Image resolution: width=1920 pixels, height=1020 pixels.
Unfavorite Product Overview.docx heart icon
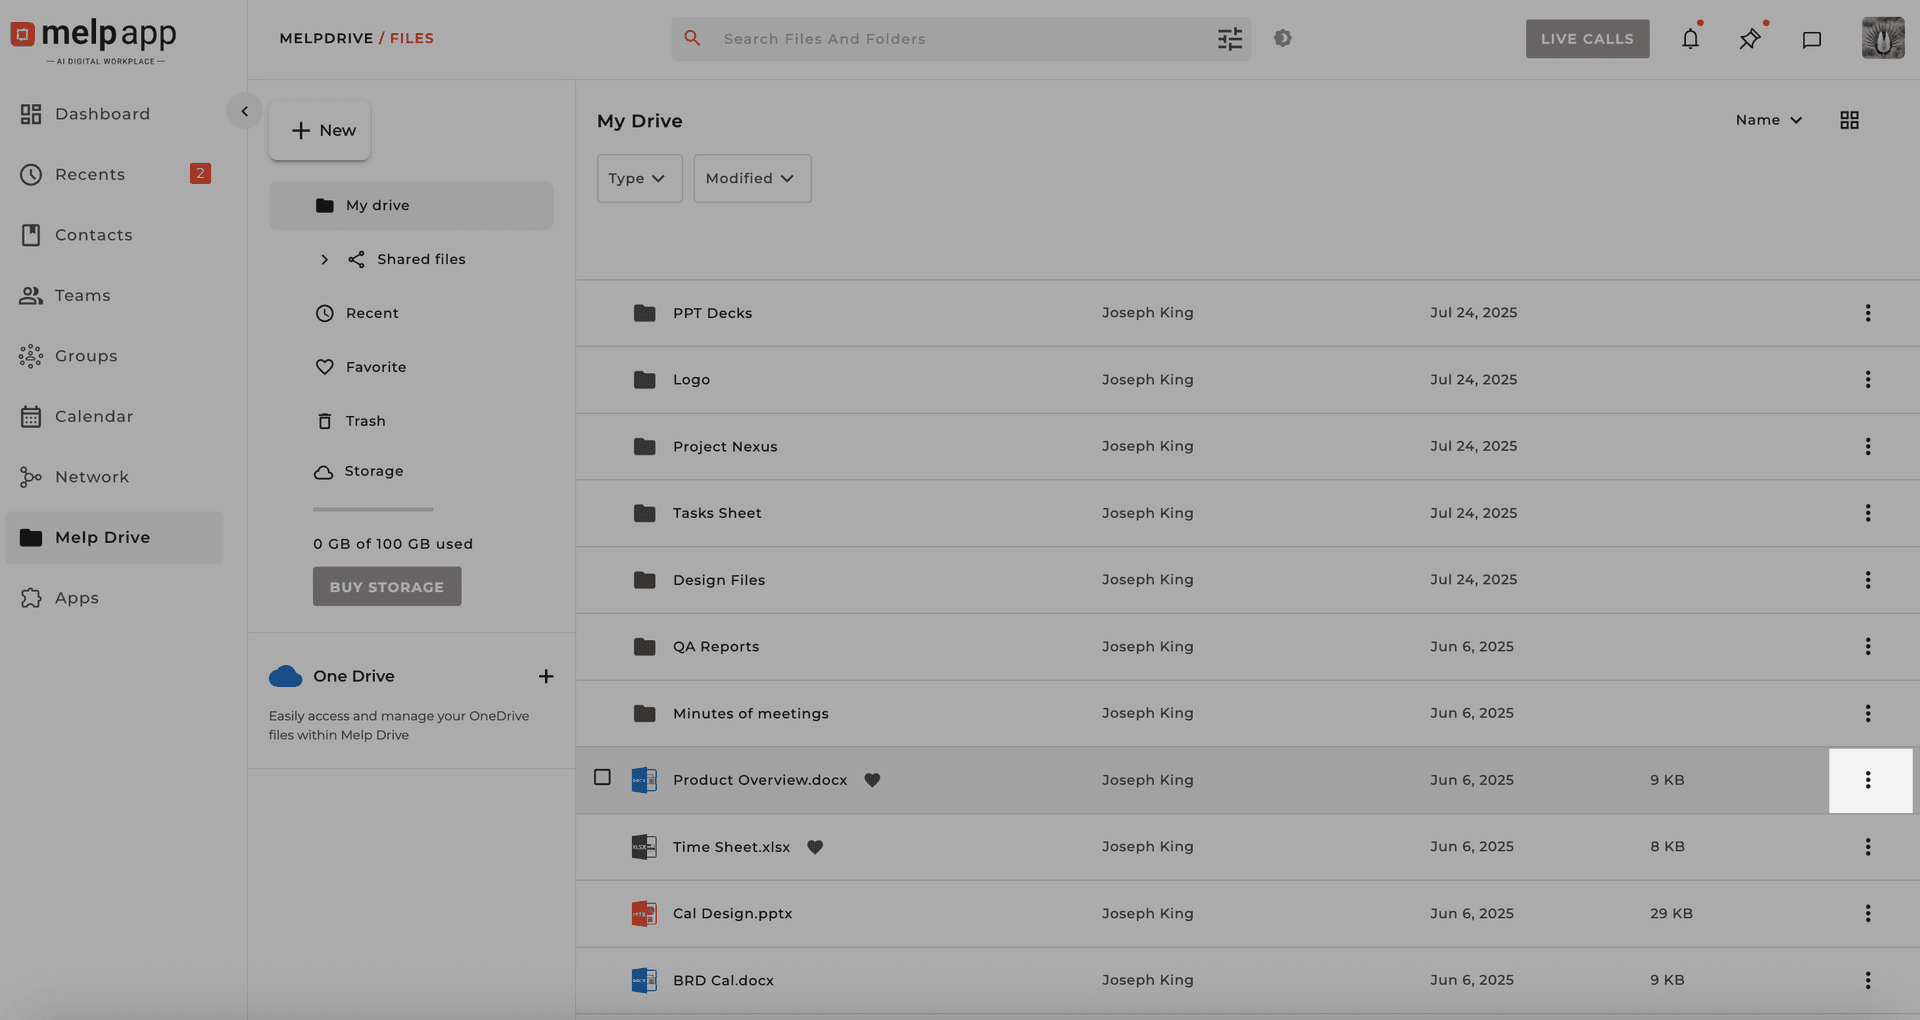872,780
